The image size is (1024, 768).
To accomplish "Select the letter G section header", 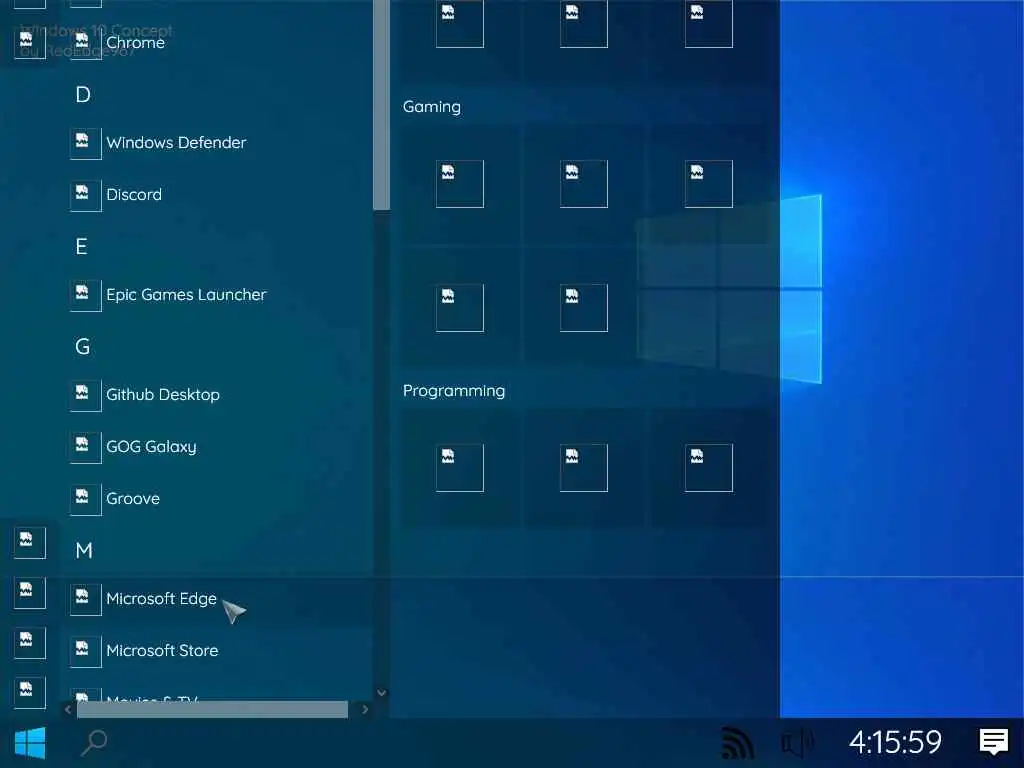I will coord(83,347).
